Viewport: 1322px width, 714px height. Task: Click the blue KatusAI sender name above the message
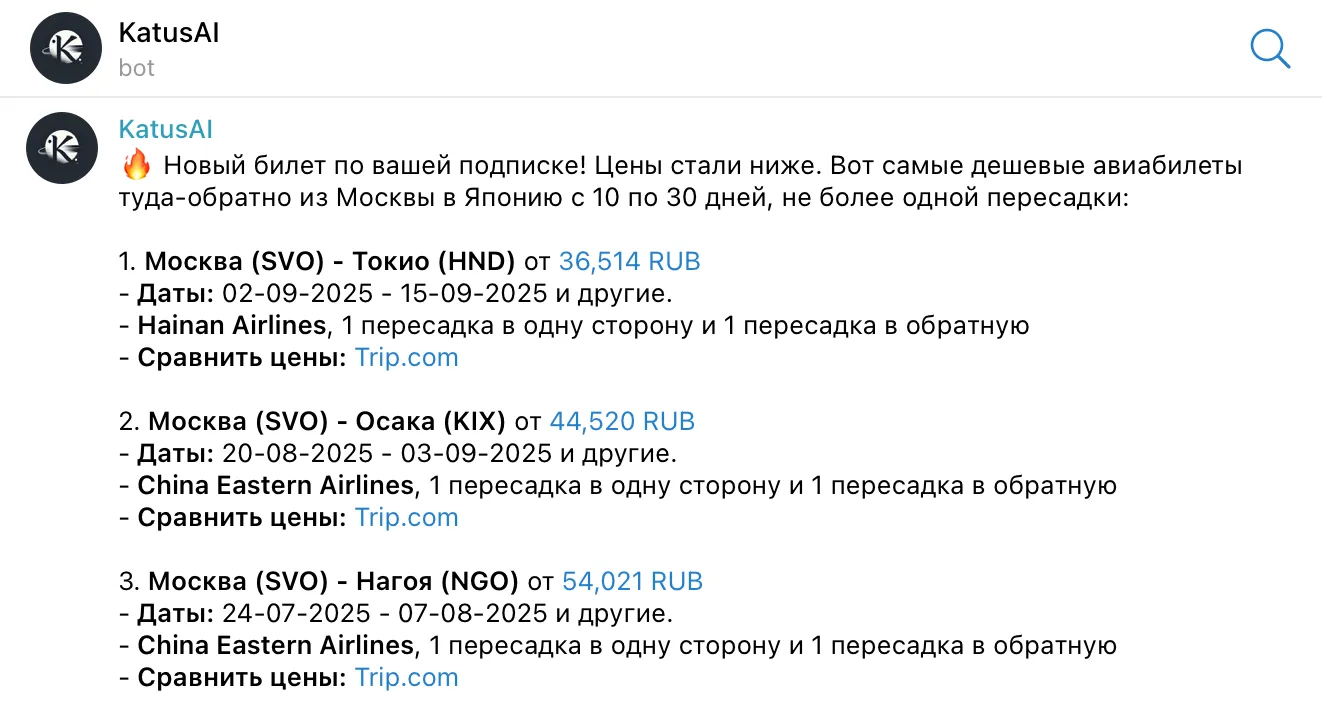tap(165, 130)
